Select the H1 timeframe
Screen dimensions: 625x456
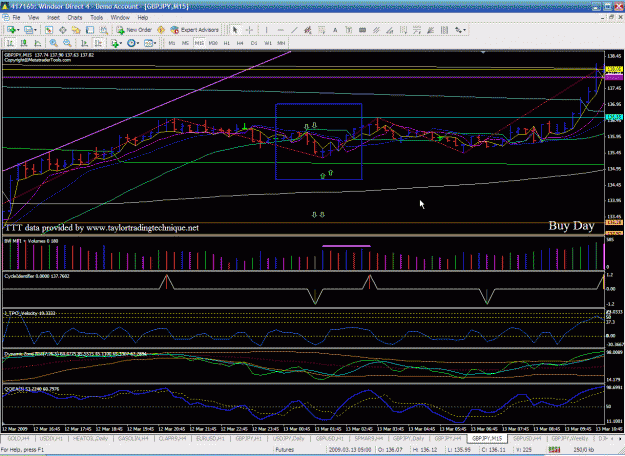tap(226, 43)
